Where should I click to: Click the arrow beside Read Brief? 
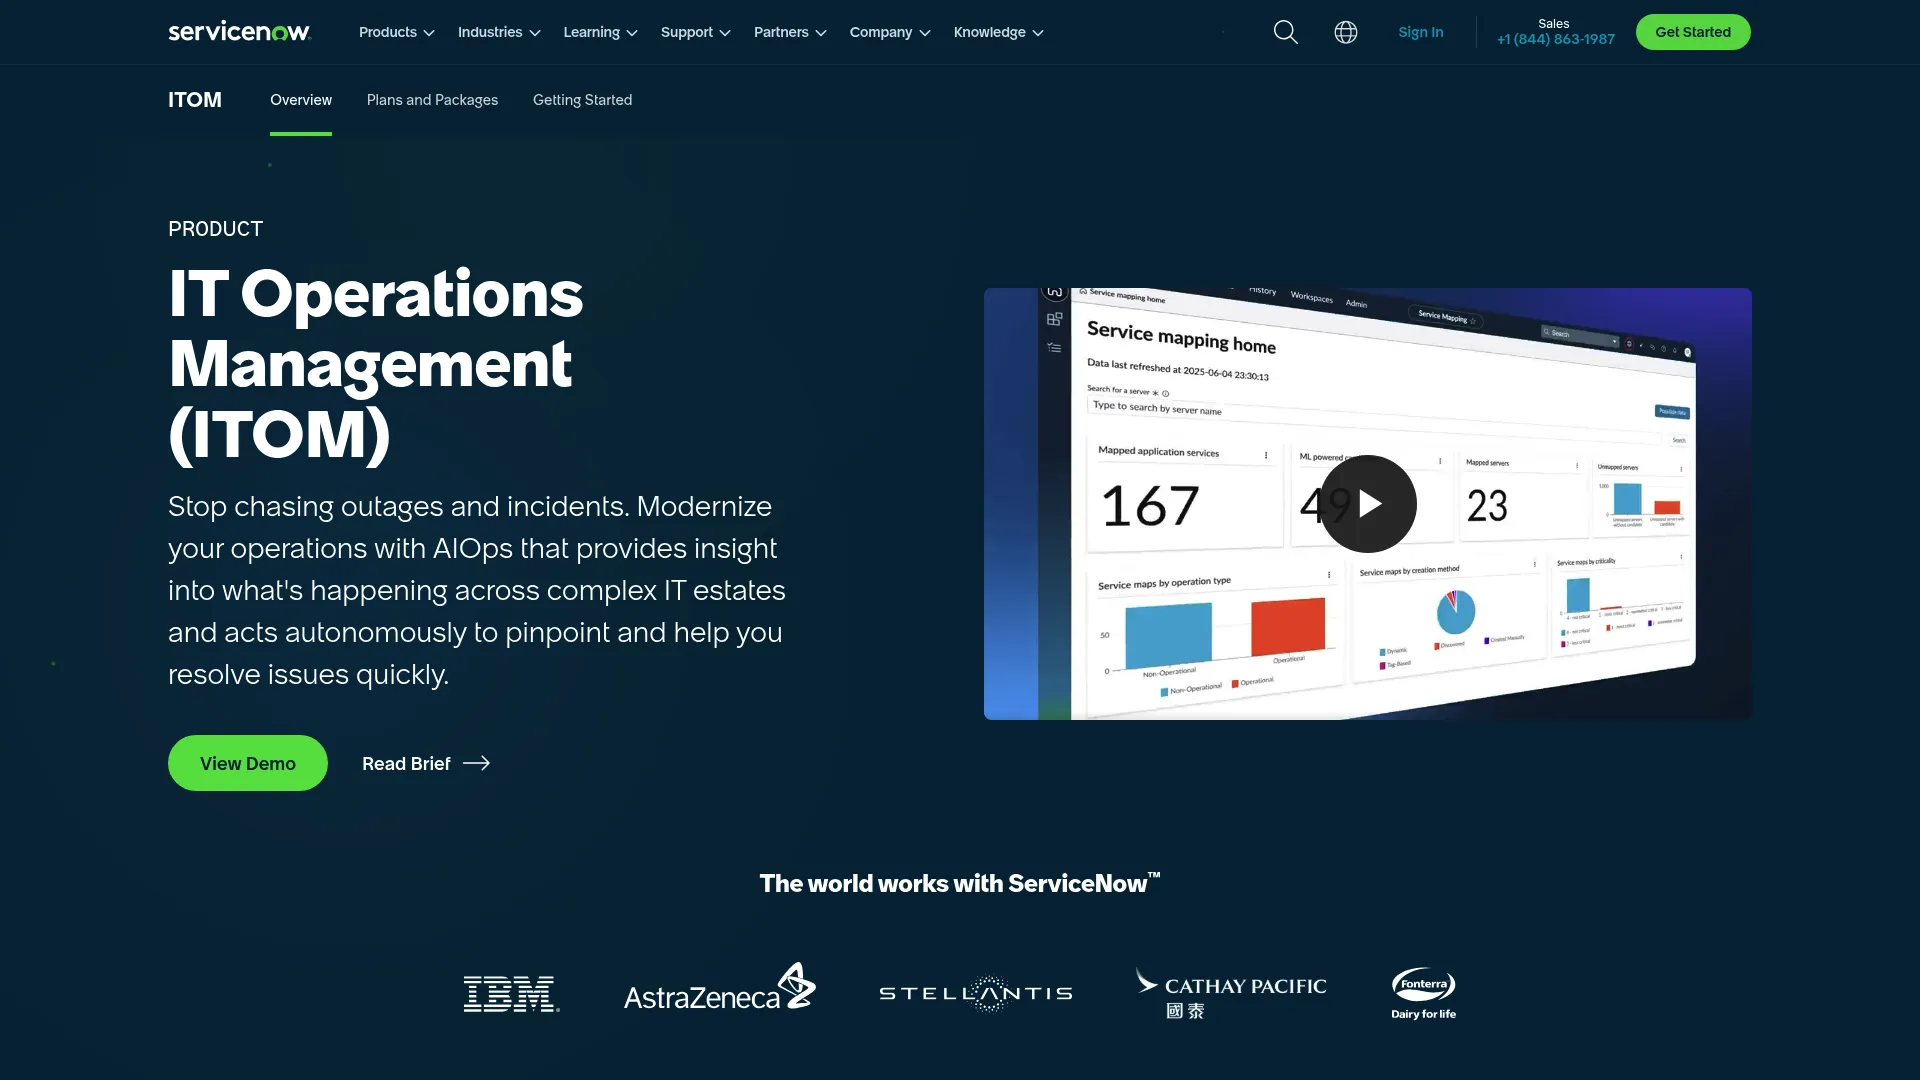coord(477,763)
